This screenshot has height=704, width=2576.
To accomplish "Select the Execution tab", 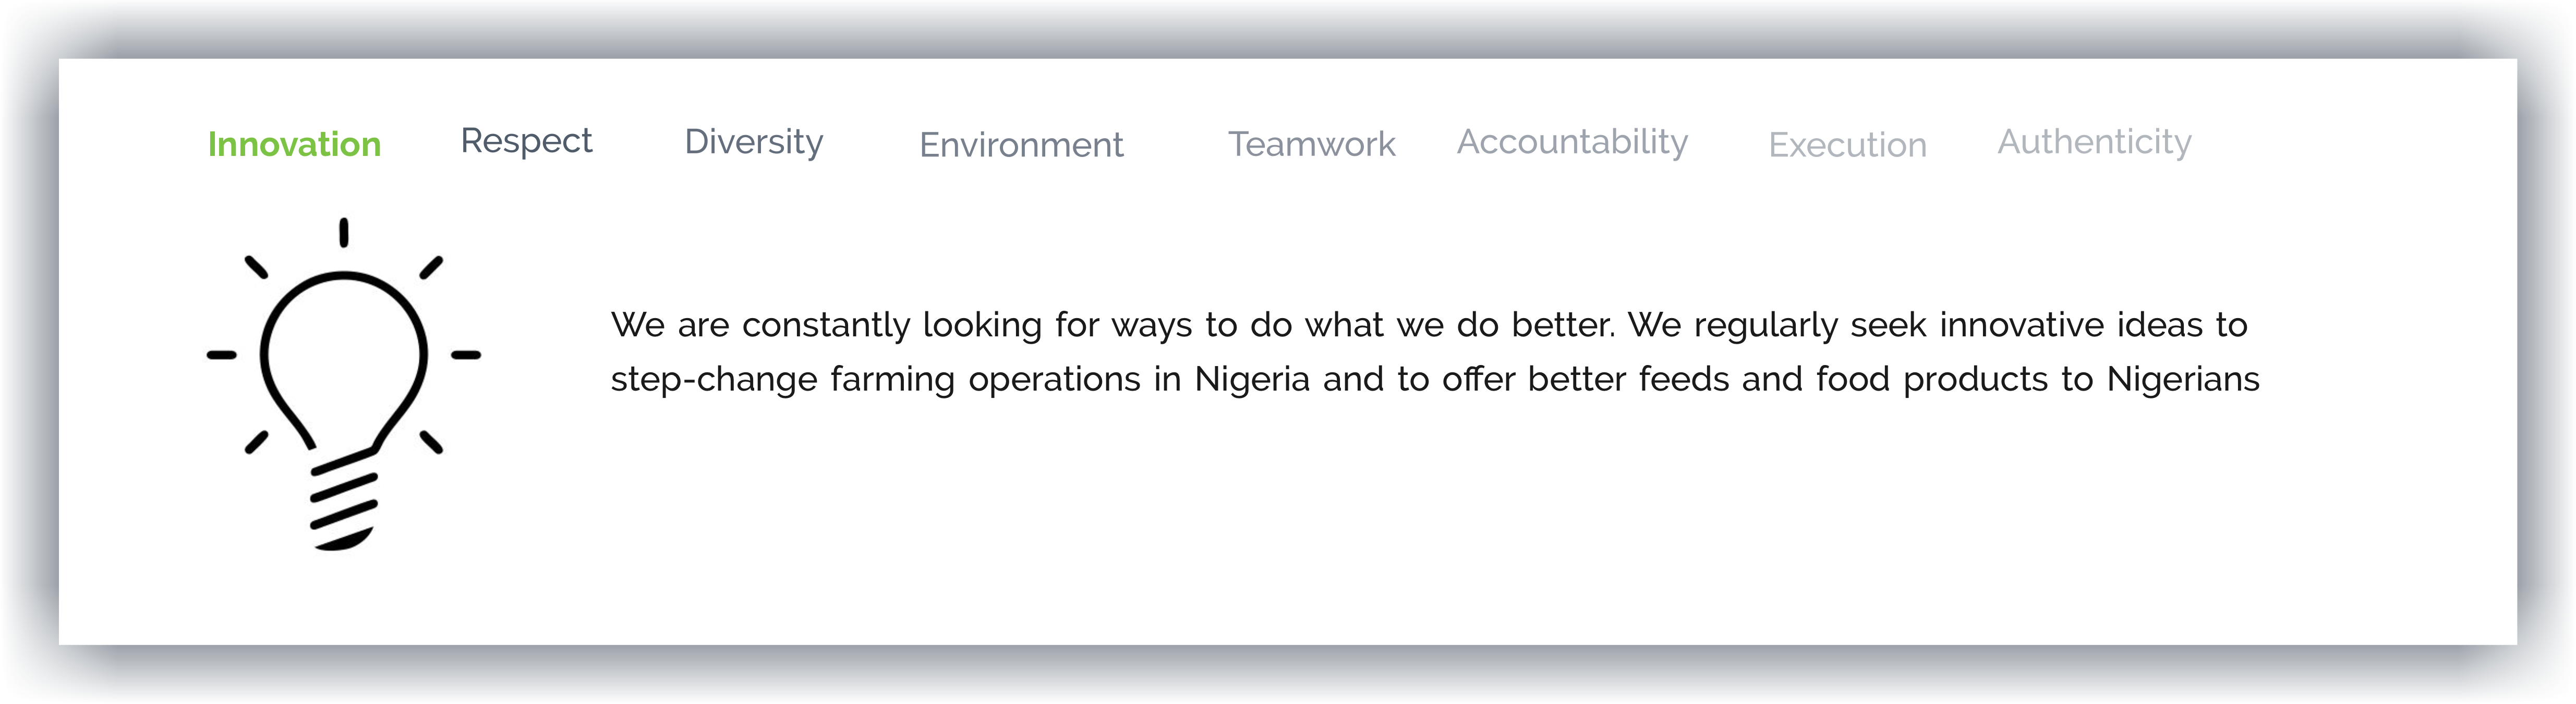I will tap(1847, 145).
